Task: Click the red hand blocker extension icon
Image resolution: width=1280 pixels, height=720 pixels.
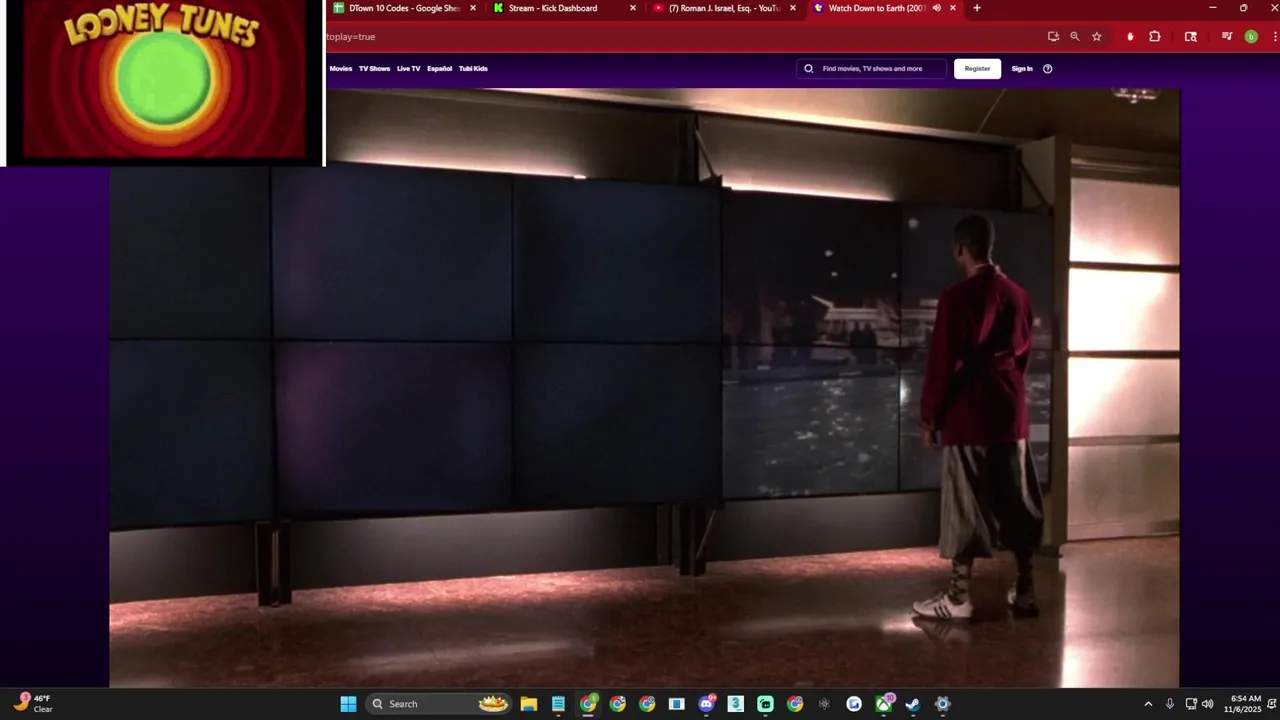Action: pos(1130,36)
